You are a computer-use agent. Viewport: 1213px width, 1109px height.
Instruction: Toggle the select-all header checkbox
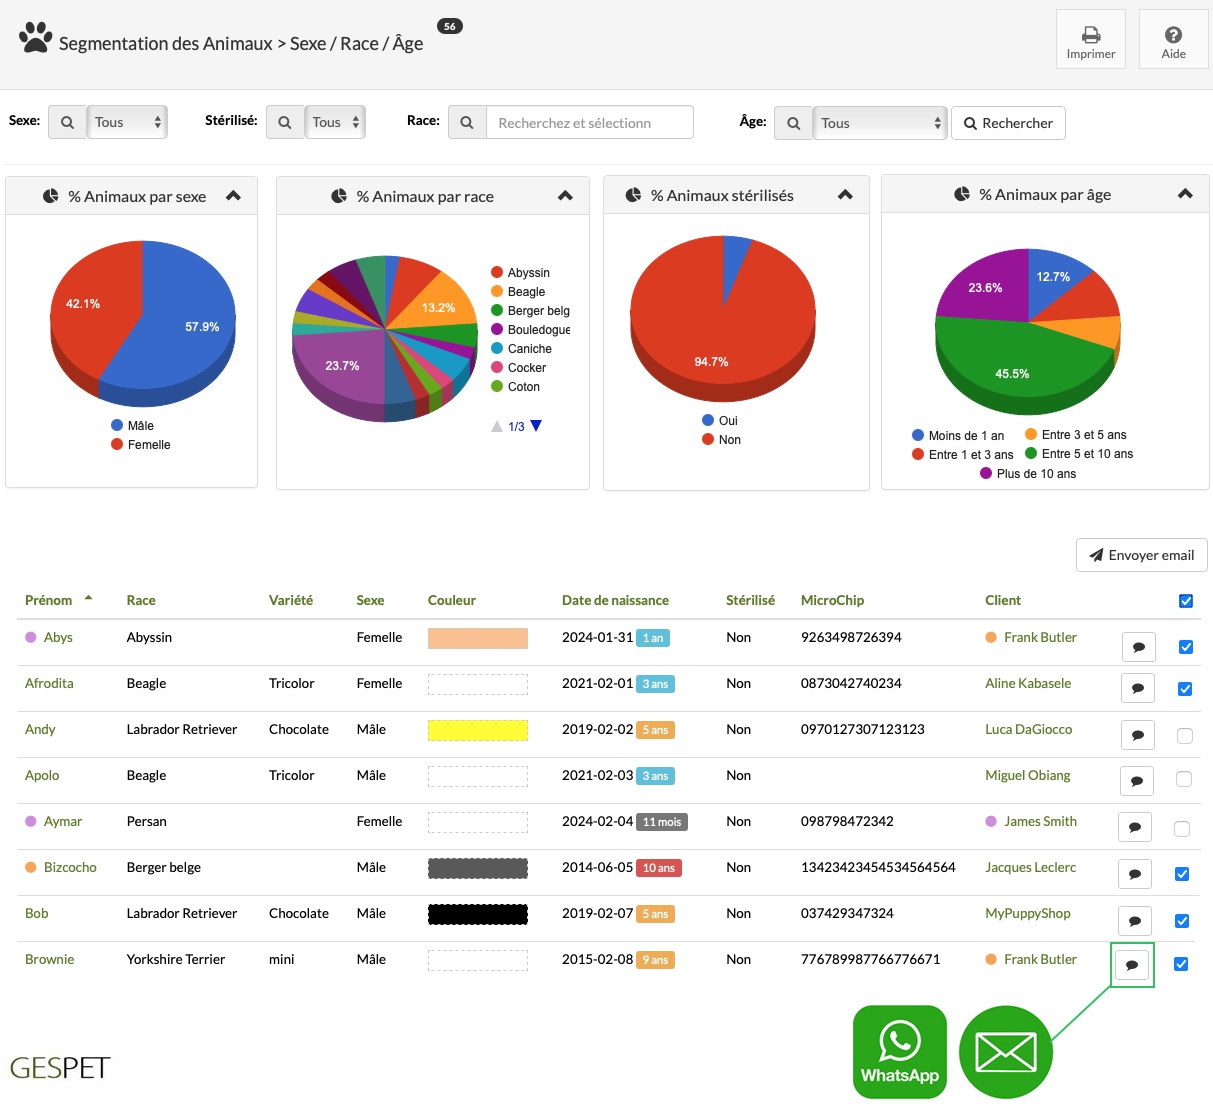tap(1186, 601)
